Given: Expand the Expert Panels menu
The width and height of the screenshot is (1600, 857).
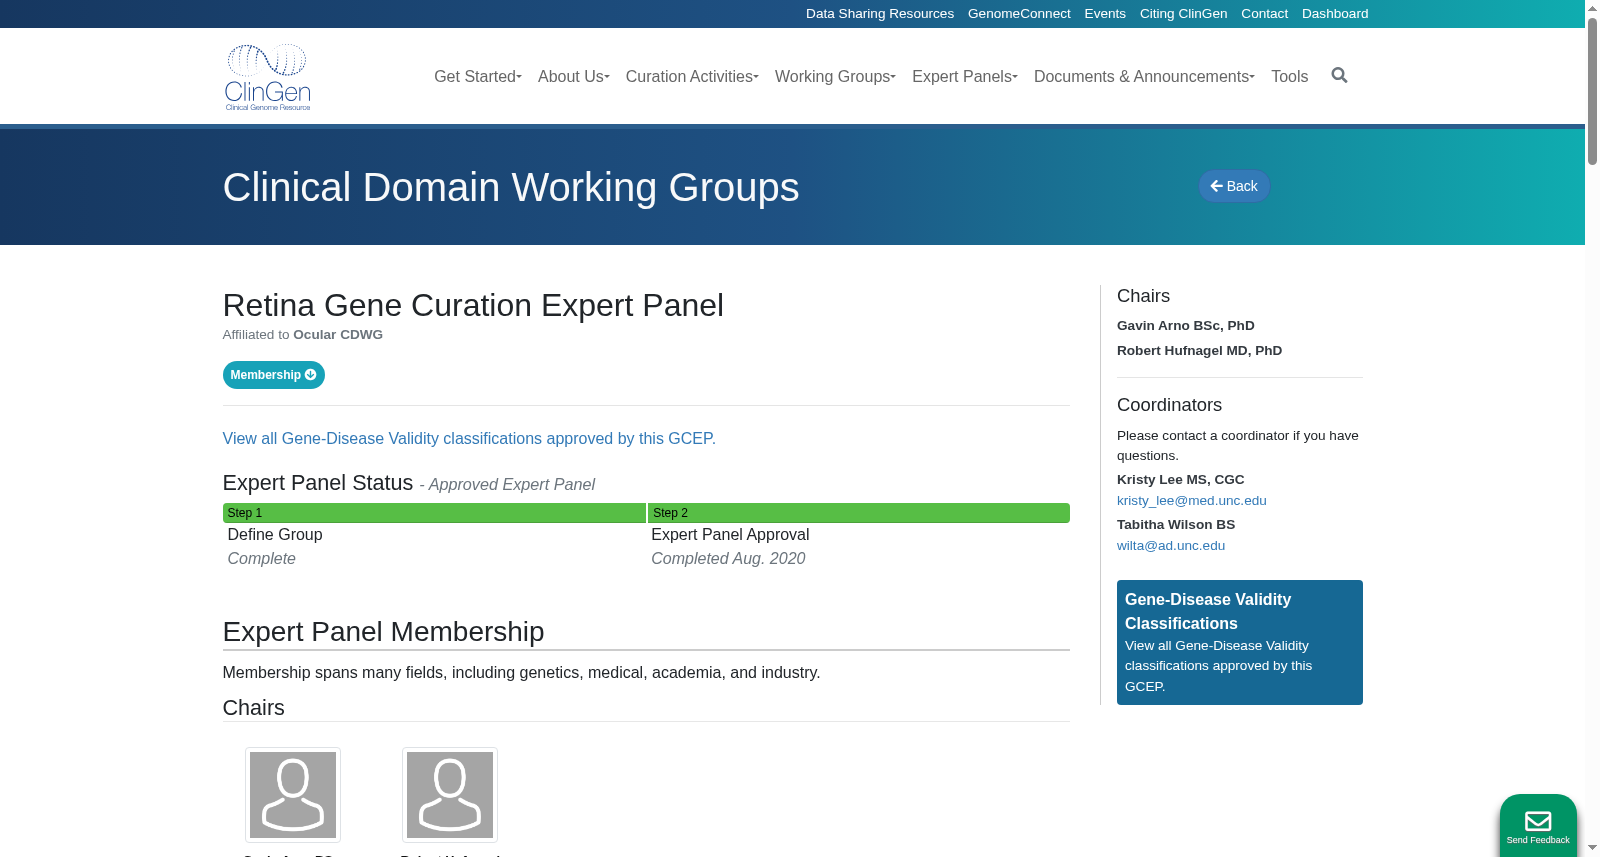Looking at the screenshot, I should pos(965,77).
